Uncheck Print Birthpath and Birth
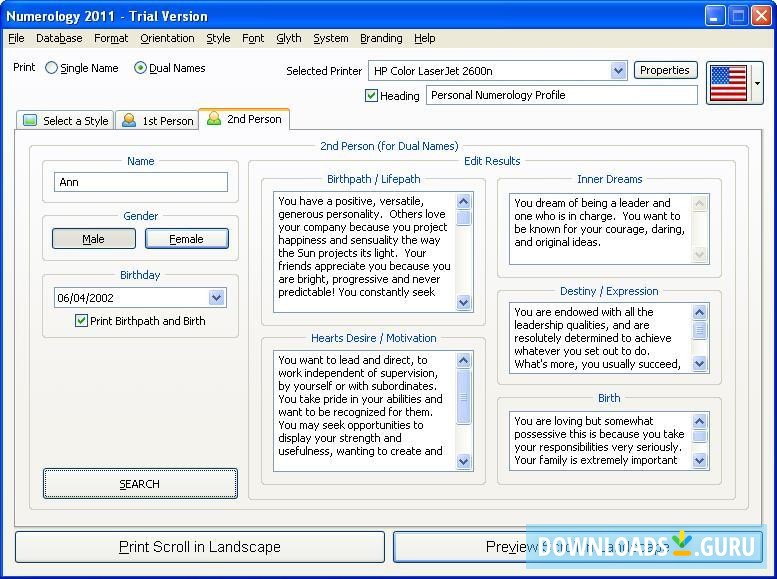This screenshot has width=777, height=579. pos(81,321)
